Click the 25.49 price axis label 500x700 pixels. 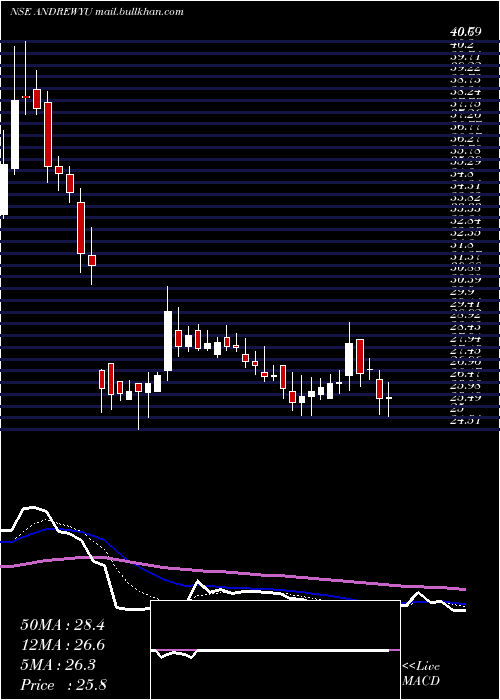click(464, 397)
